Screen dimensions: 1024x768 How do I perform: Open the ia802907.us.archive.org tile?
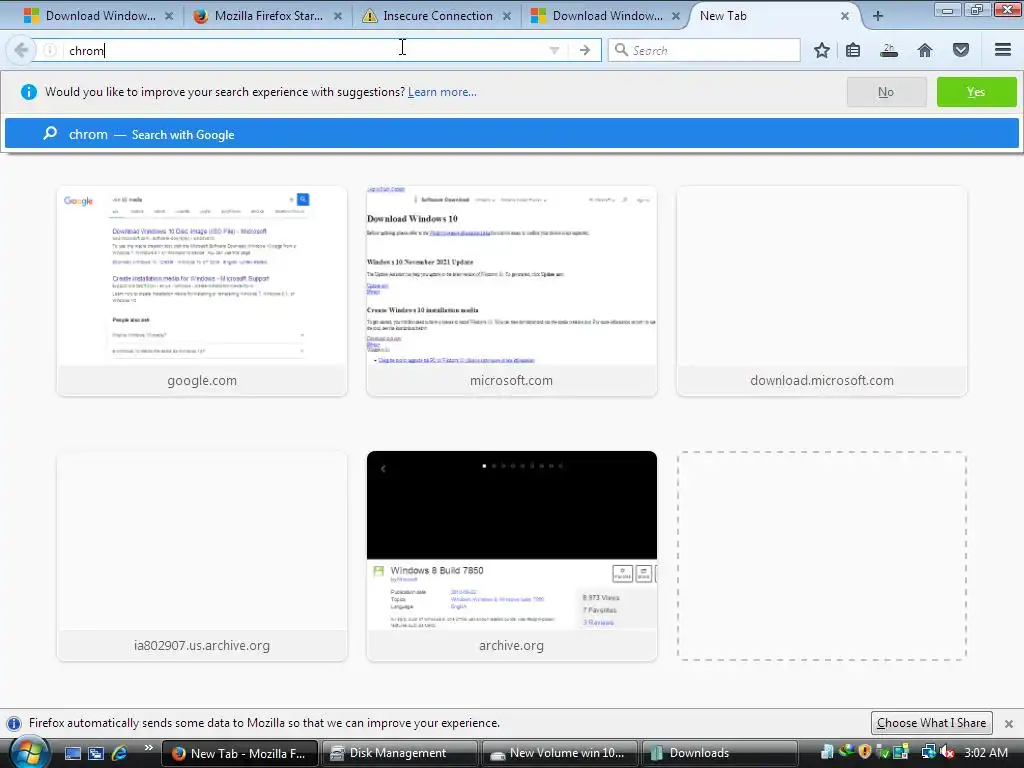point(202,556)
